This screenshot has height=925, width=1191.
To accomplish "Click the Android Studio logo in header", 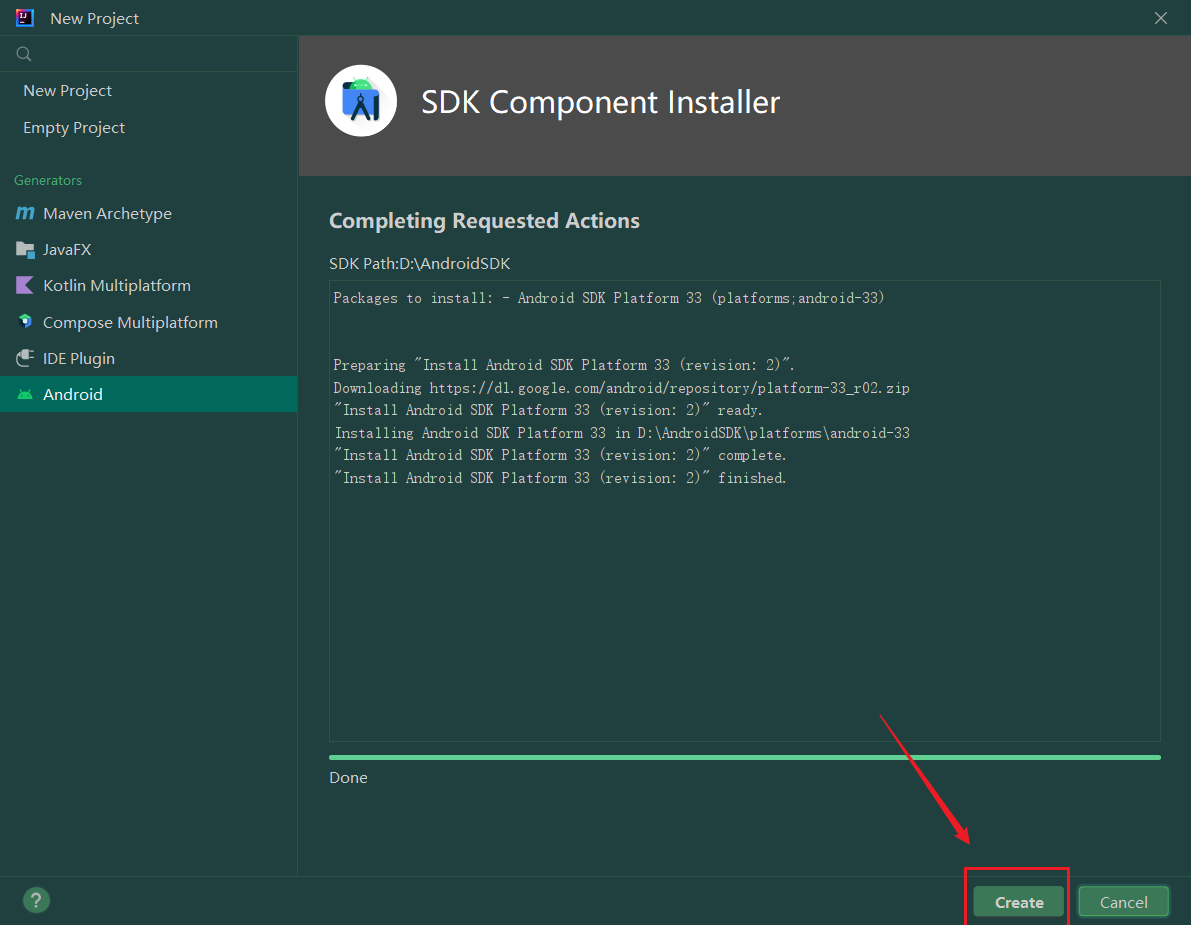I will pos(361,101).
